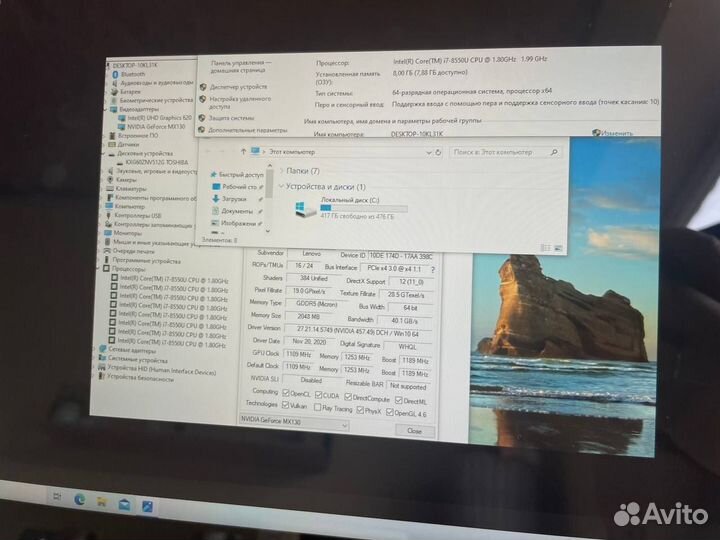The height and width of the screenshot is (540, 720).
Task: Toggle the DirectCompute checkbox in GPU-Z
Action: click(348, 397)
